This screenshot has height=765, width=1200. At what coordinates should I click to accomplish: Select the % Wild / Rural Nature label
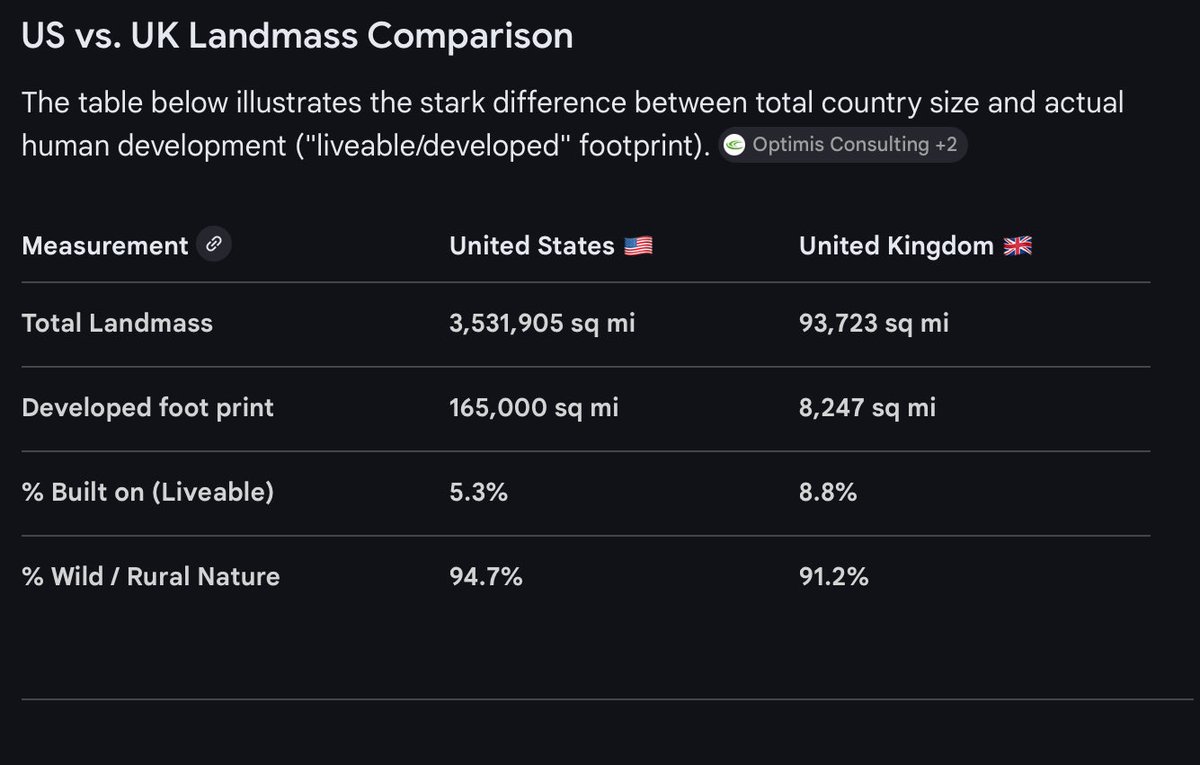(150, 577)
